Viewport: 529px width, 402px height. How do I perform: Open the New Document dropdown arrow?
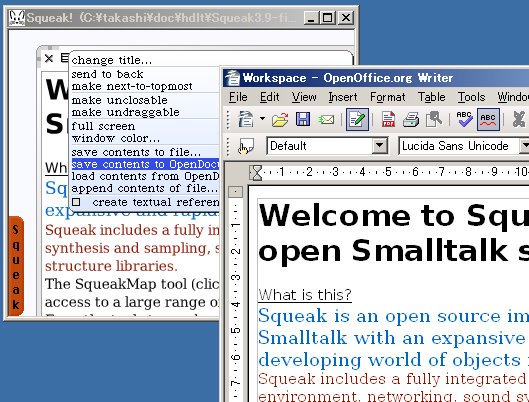tap(262, 119)
